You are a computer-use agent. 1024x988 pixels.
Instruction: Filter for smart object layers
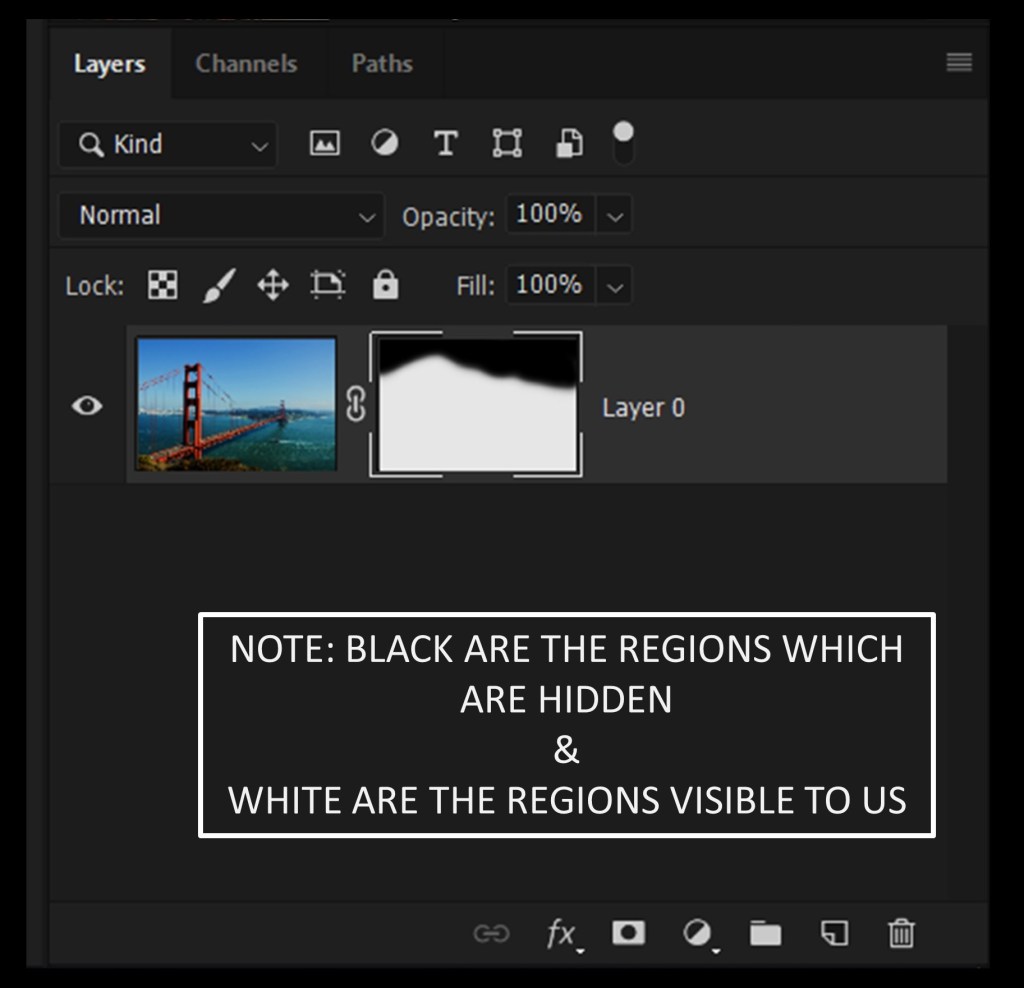[569, 144]
